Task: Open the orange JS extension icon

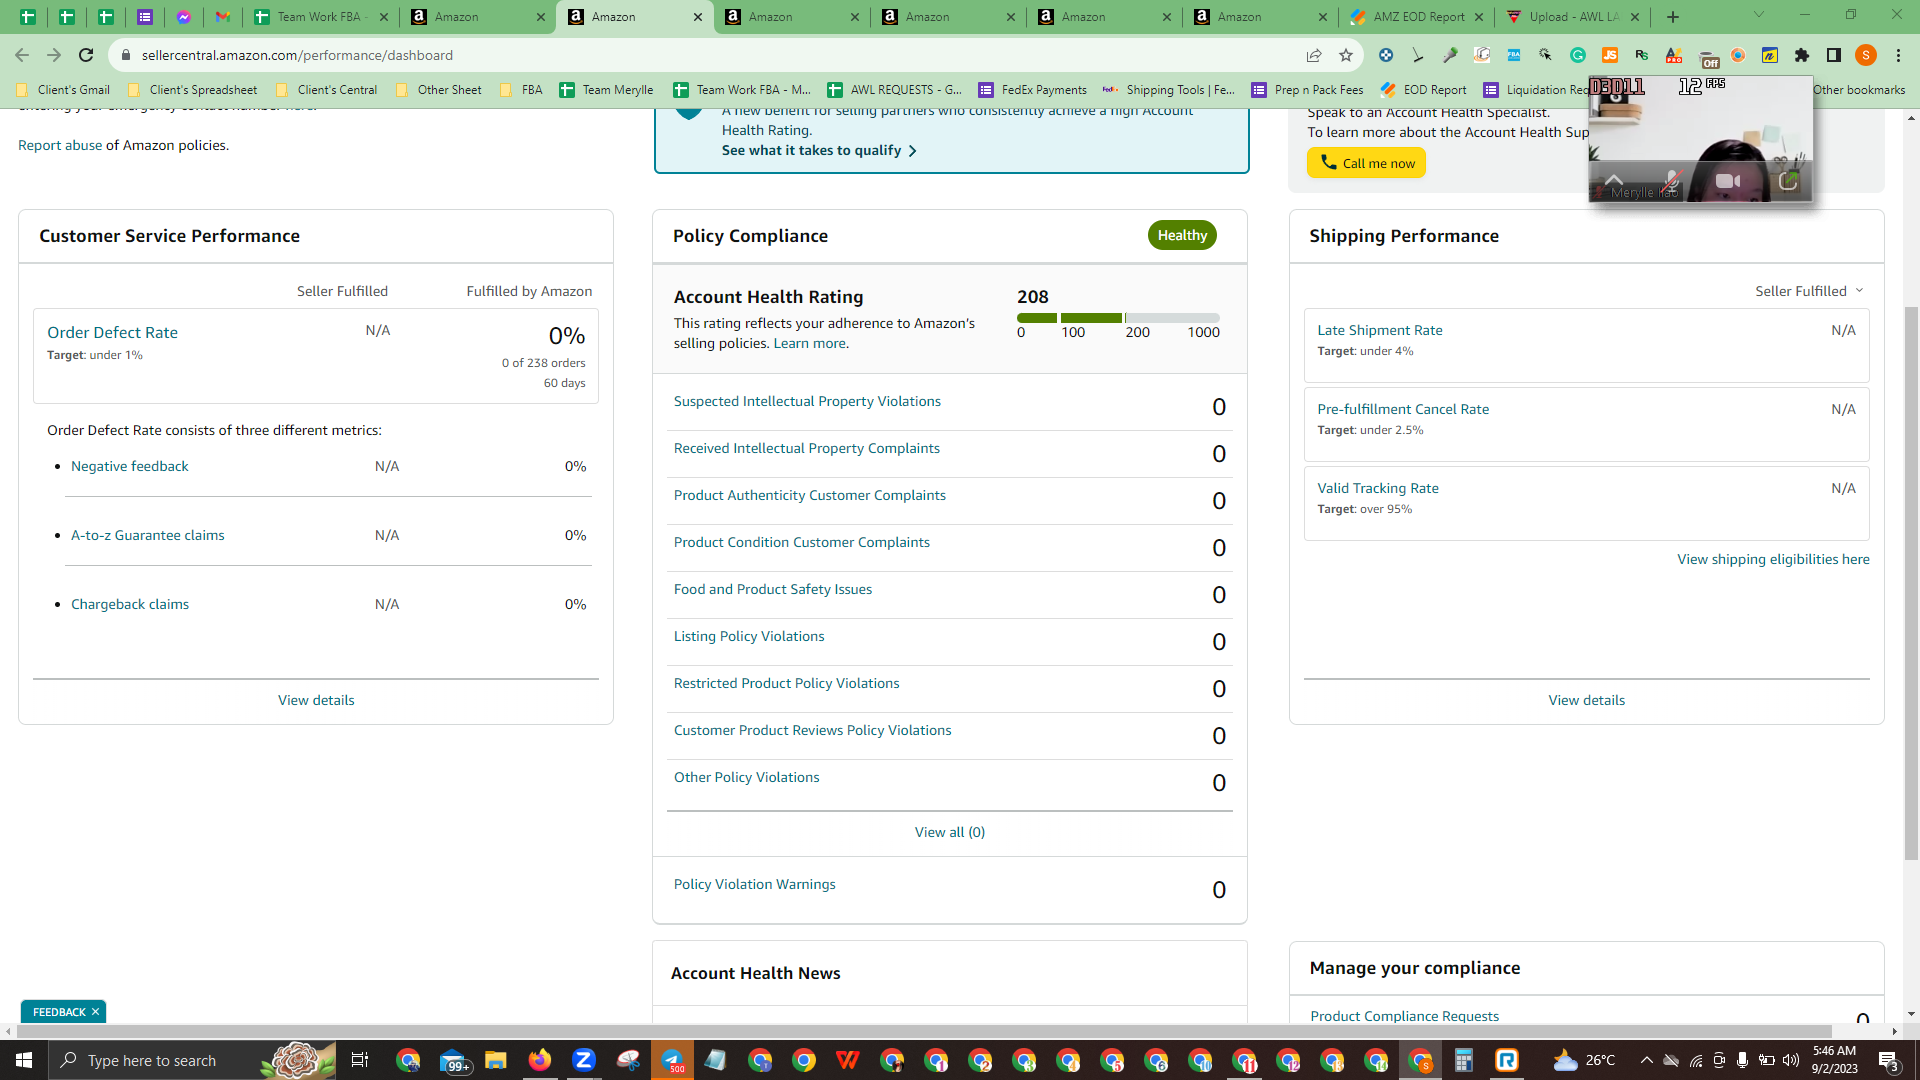Action: click(1610, 55)
